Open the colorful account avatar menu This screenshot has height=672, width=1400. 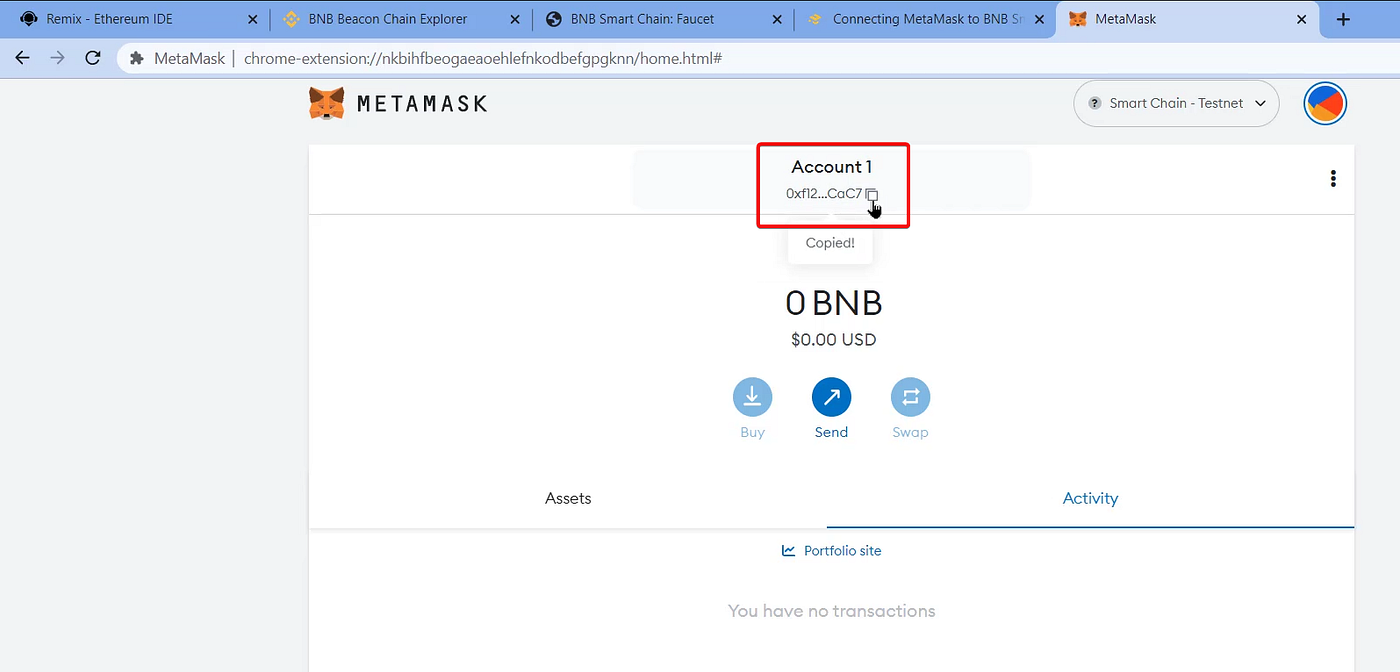1325,103
